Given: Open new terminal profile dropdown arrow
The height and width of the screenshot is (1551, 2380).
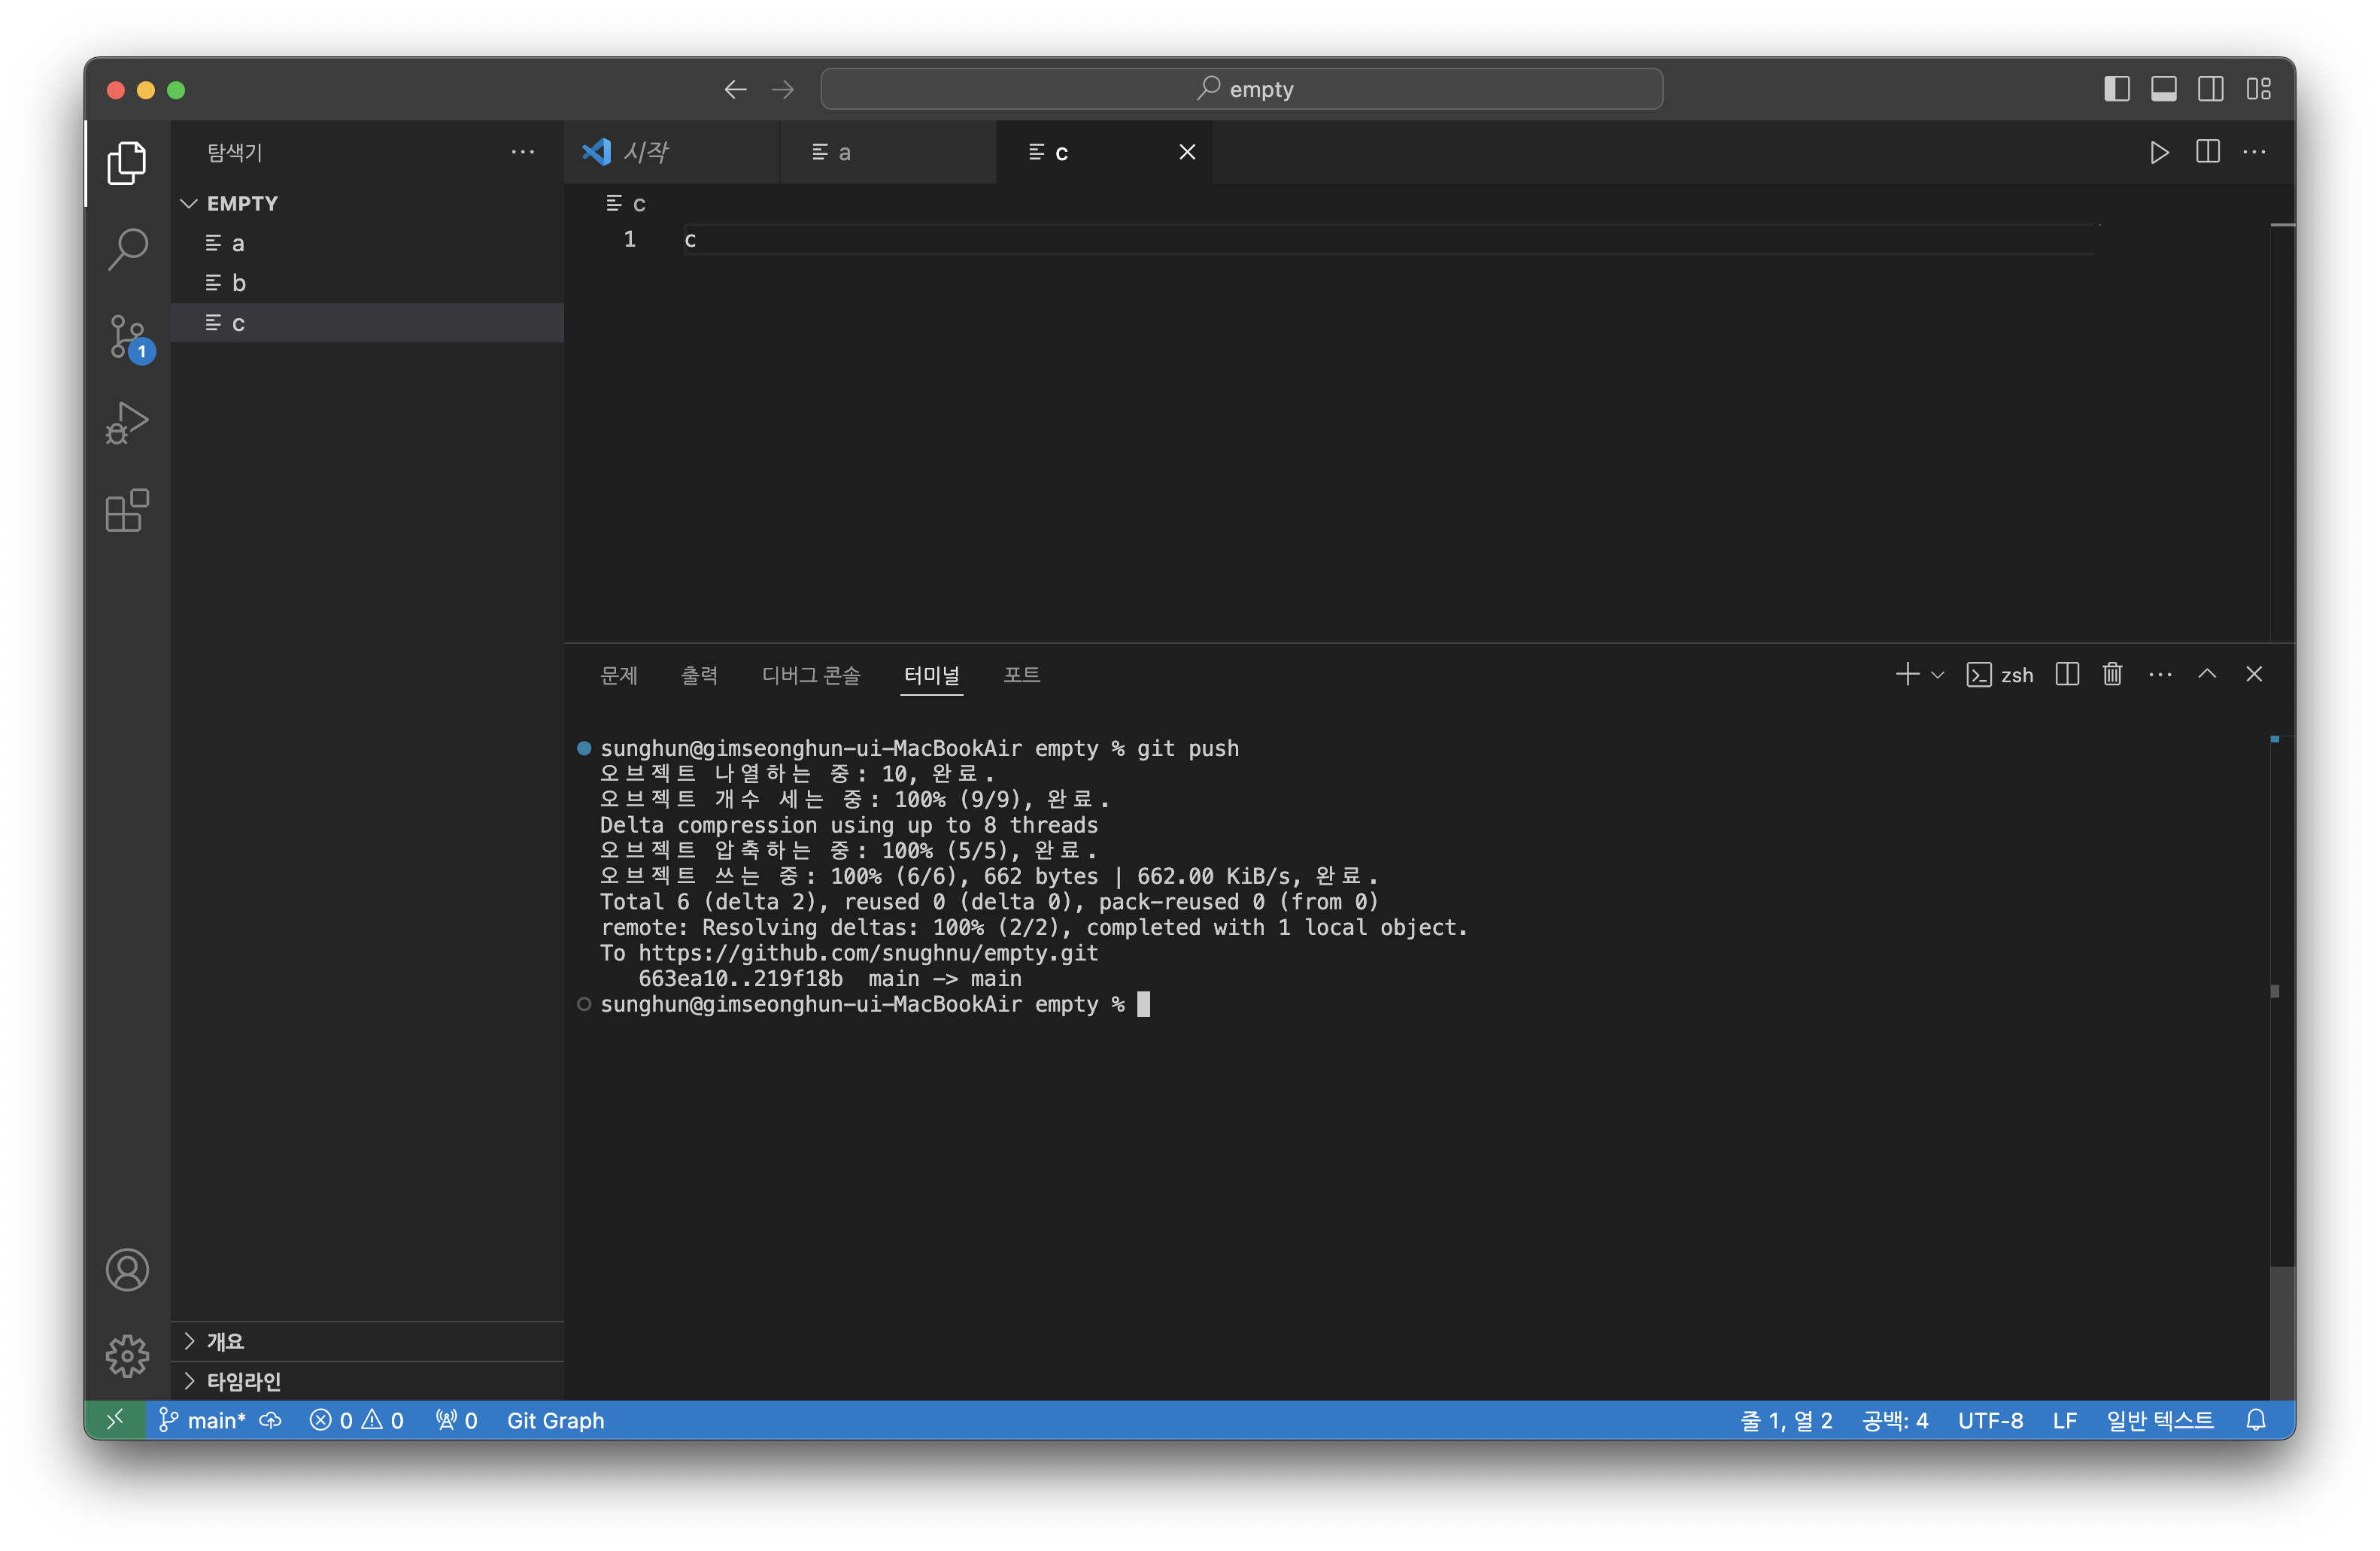Looking at the screenshot, I should 1937,675.
